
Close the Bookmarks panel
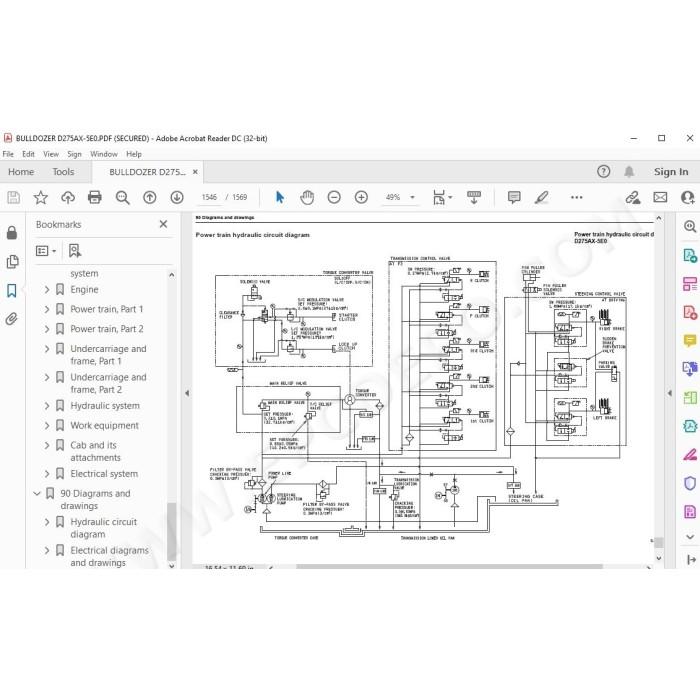point(163,224)
